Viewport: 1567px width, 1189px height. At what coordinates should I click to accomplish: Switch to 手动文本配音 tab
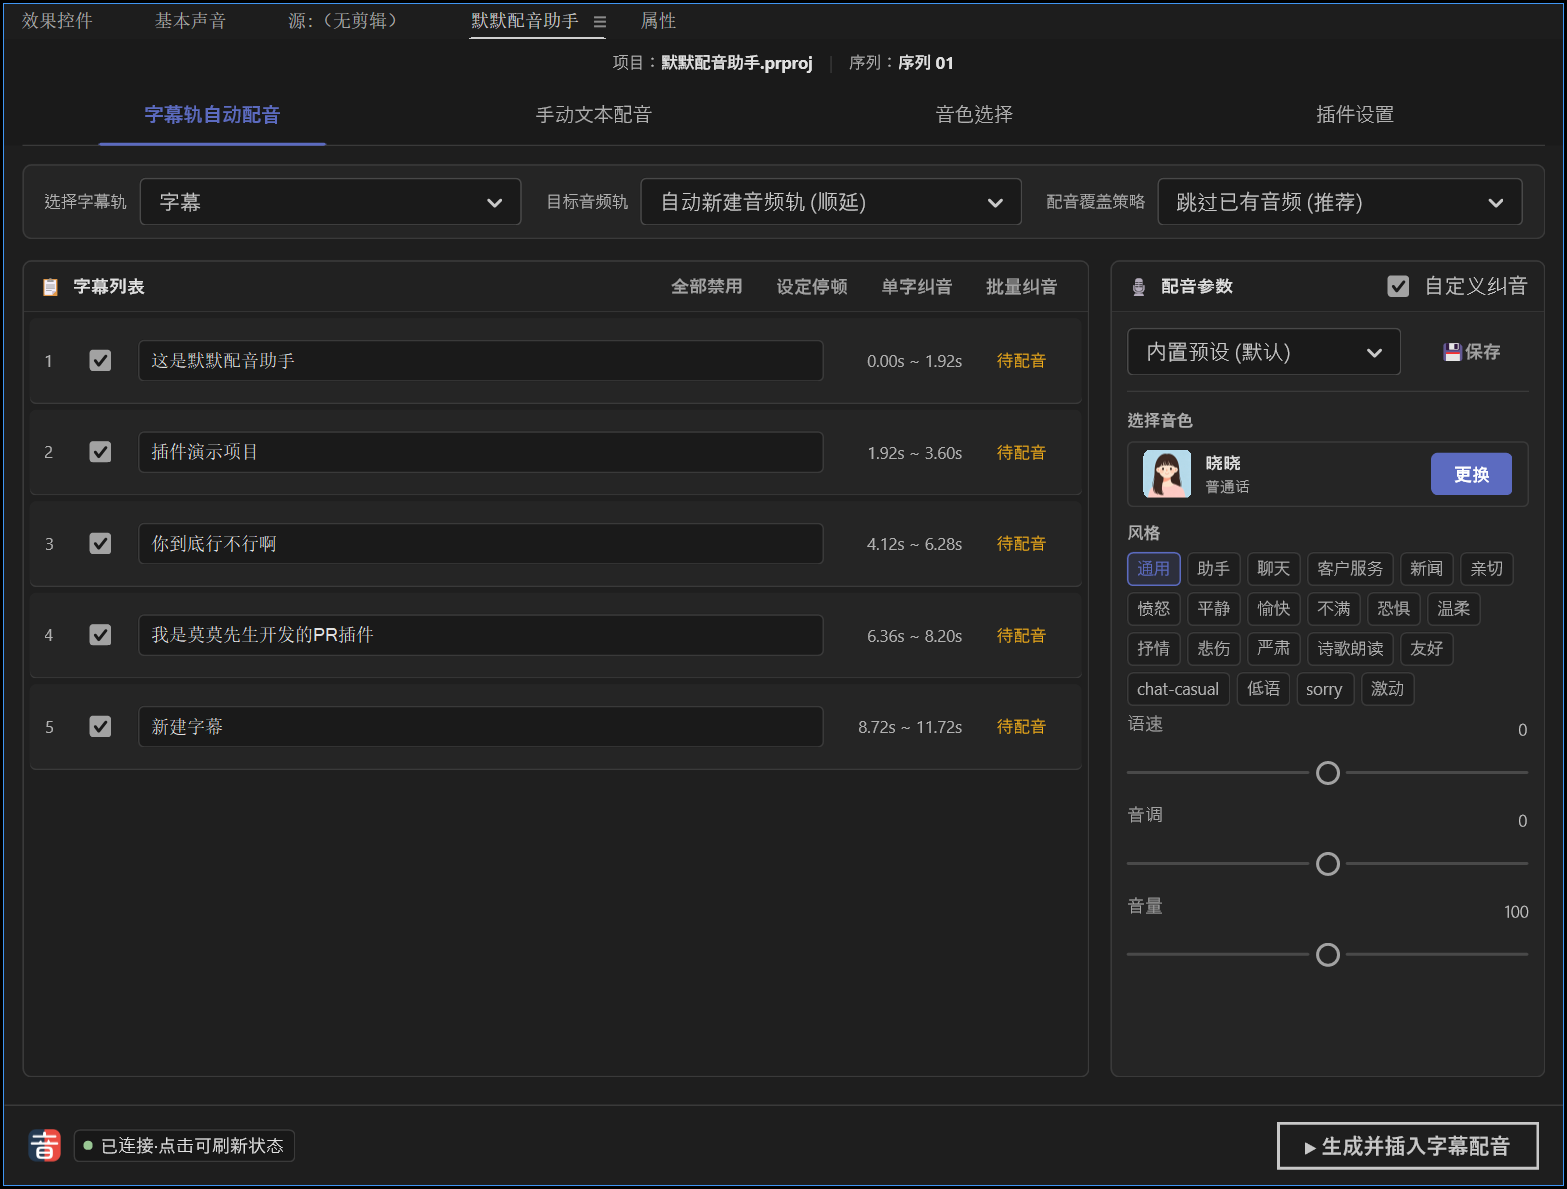coord(593,115)
